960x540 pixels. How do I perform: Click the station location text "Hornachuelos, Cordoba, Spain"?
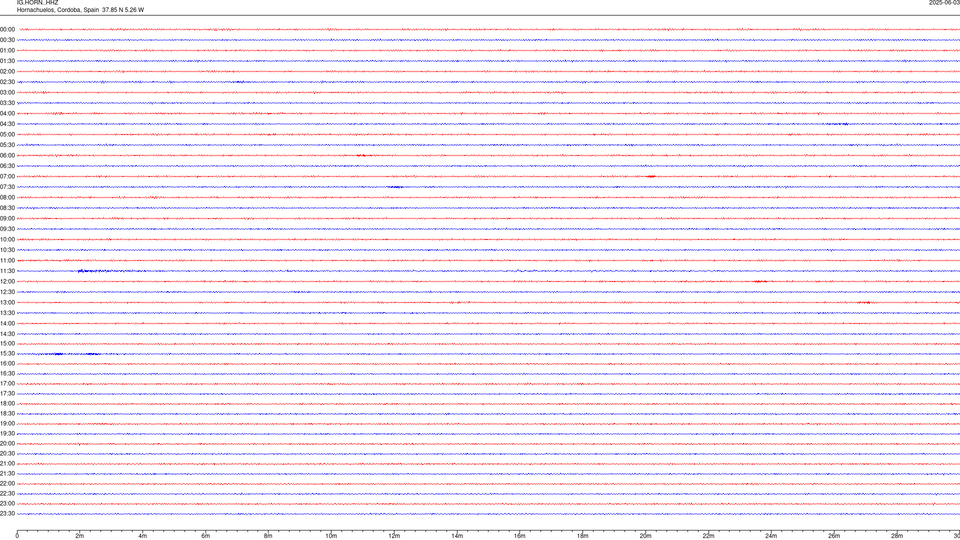pos(58,10)
